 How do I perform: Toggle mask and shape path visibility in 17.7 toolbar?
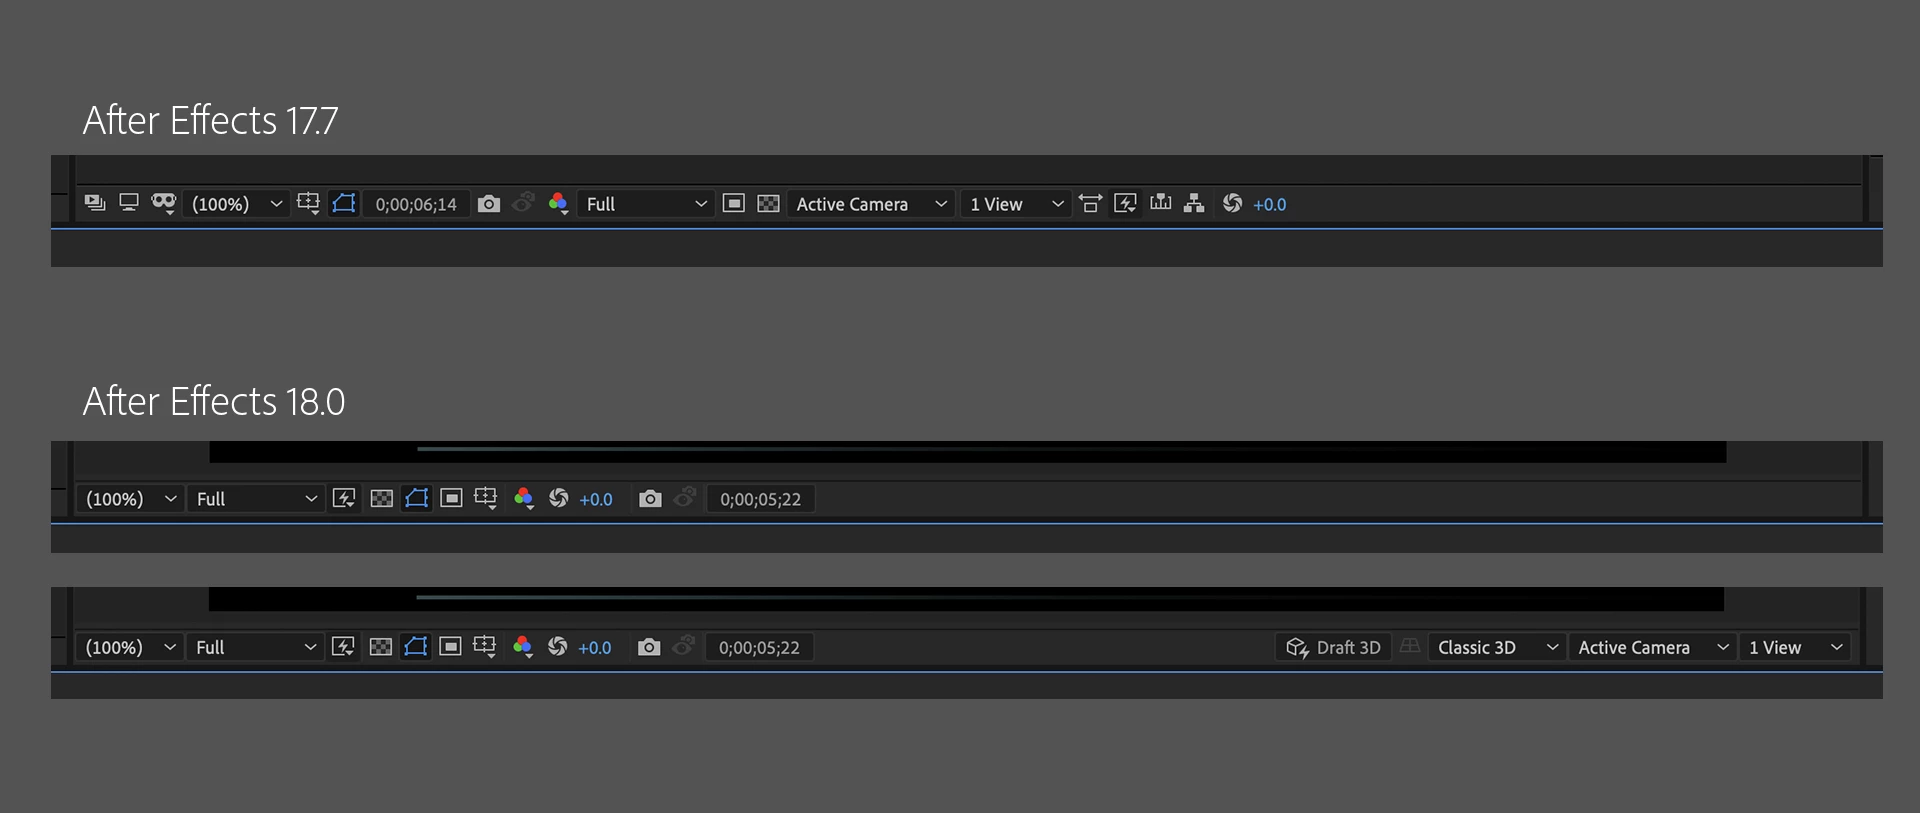pyautogui.click(x=343, y=204)
